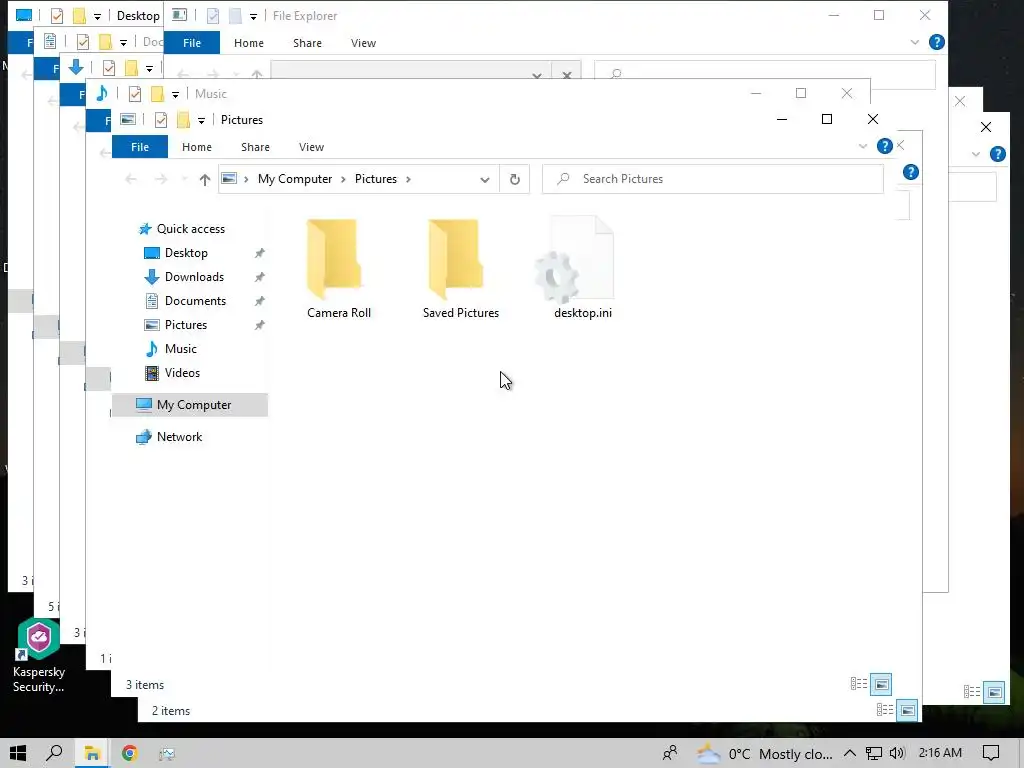Open Pictures in Quick access
This screenshot has width=1024, height=768.
click(x=185, y=325)
